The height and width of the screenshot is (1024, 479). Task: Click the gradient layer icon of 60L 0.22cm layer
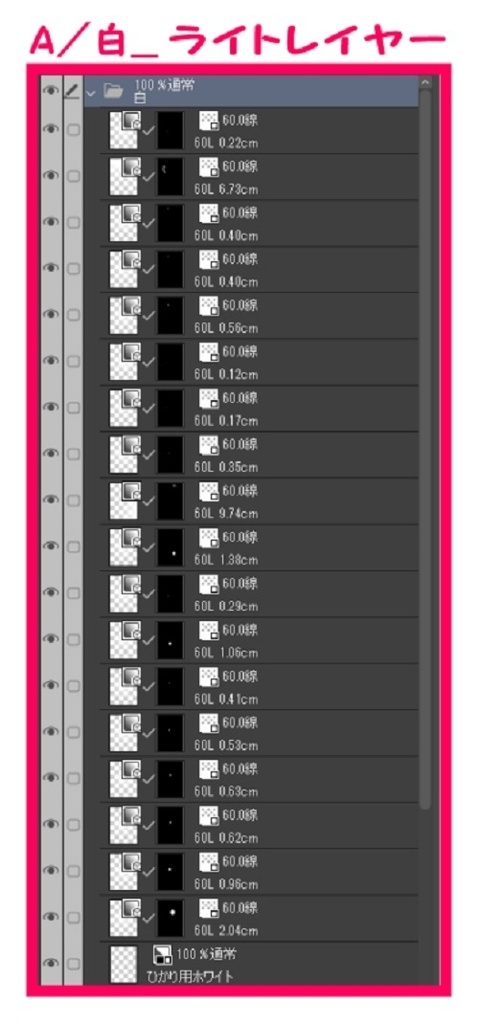tap(131, 121)
